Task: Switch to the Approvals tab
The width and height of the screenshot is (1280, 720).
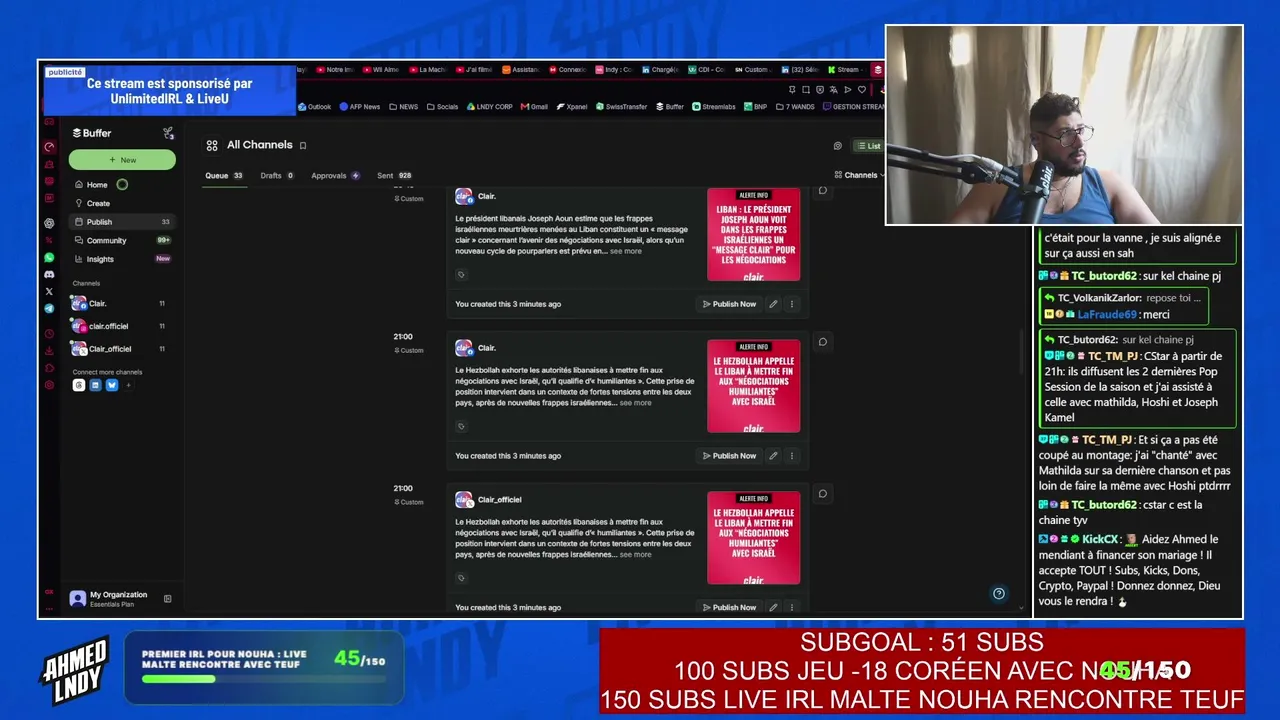Action: pos(335,176)
